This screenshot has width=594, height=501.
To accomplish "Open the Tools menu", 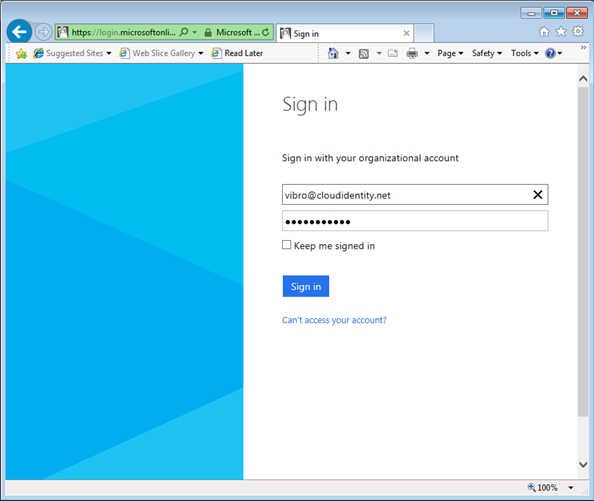I will pos(525,53).
